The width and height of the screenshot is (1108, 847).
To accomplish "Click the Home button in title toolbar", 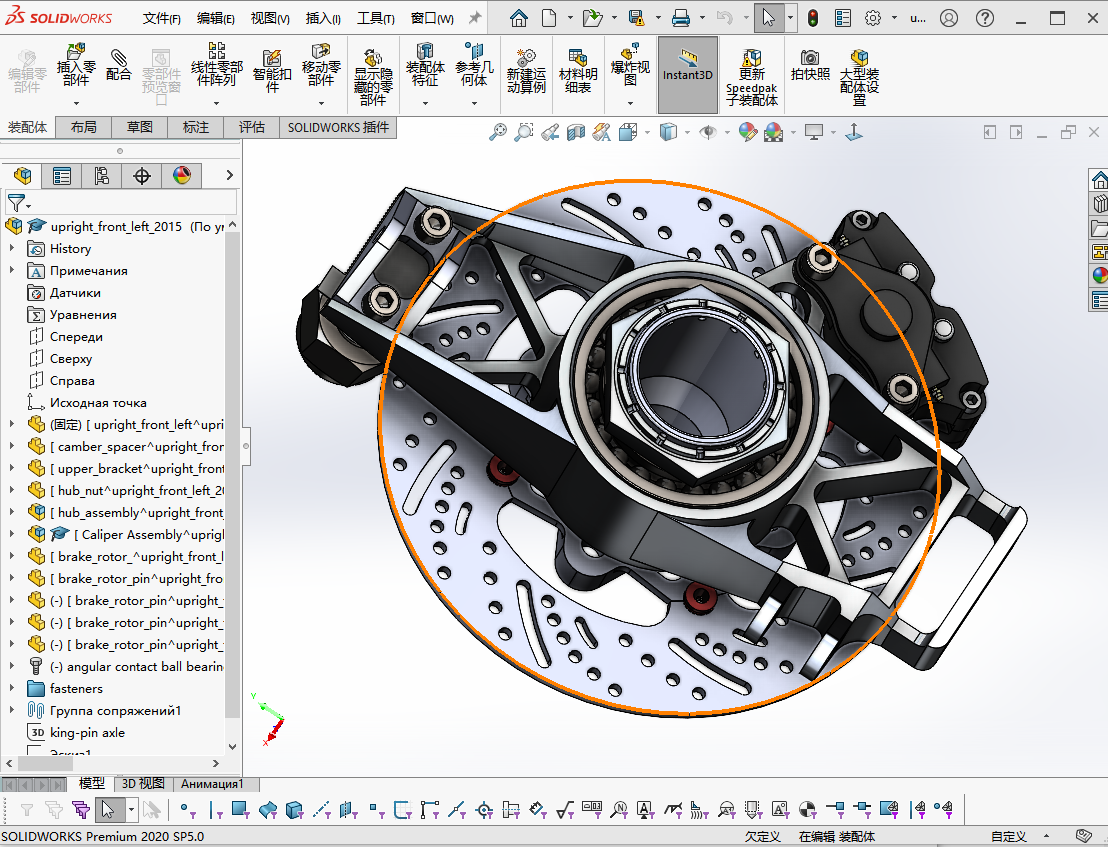I will (519, 18).
